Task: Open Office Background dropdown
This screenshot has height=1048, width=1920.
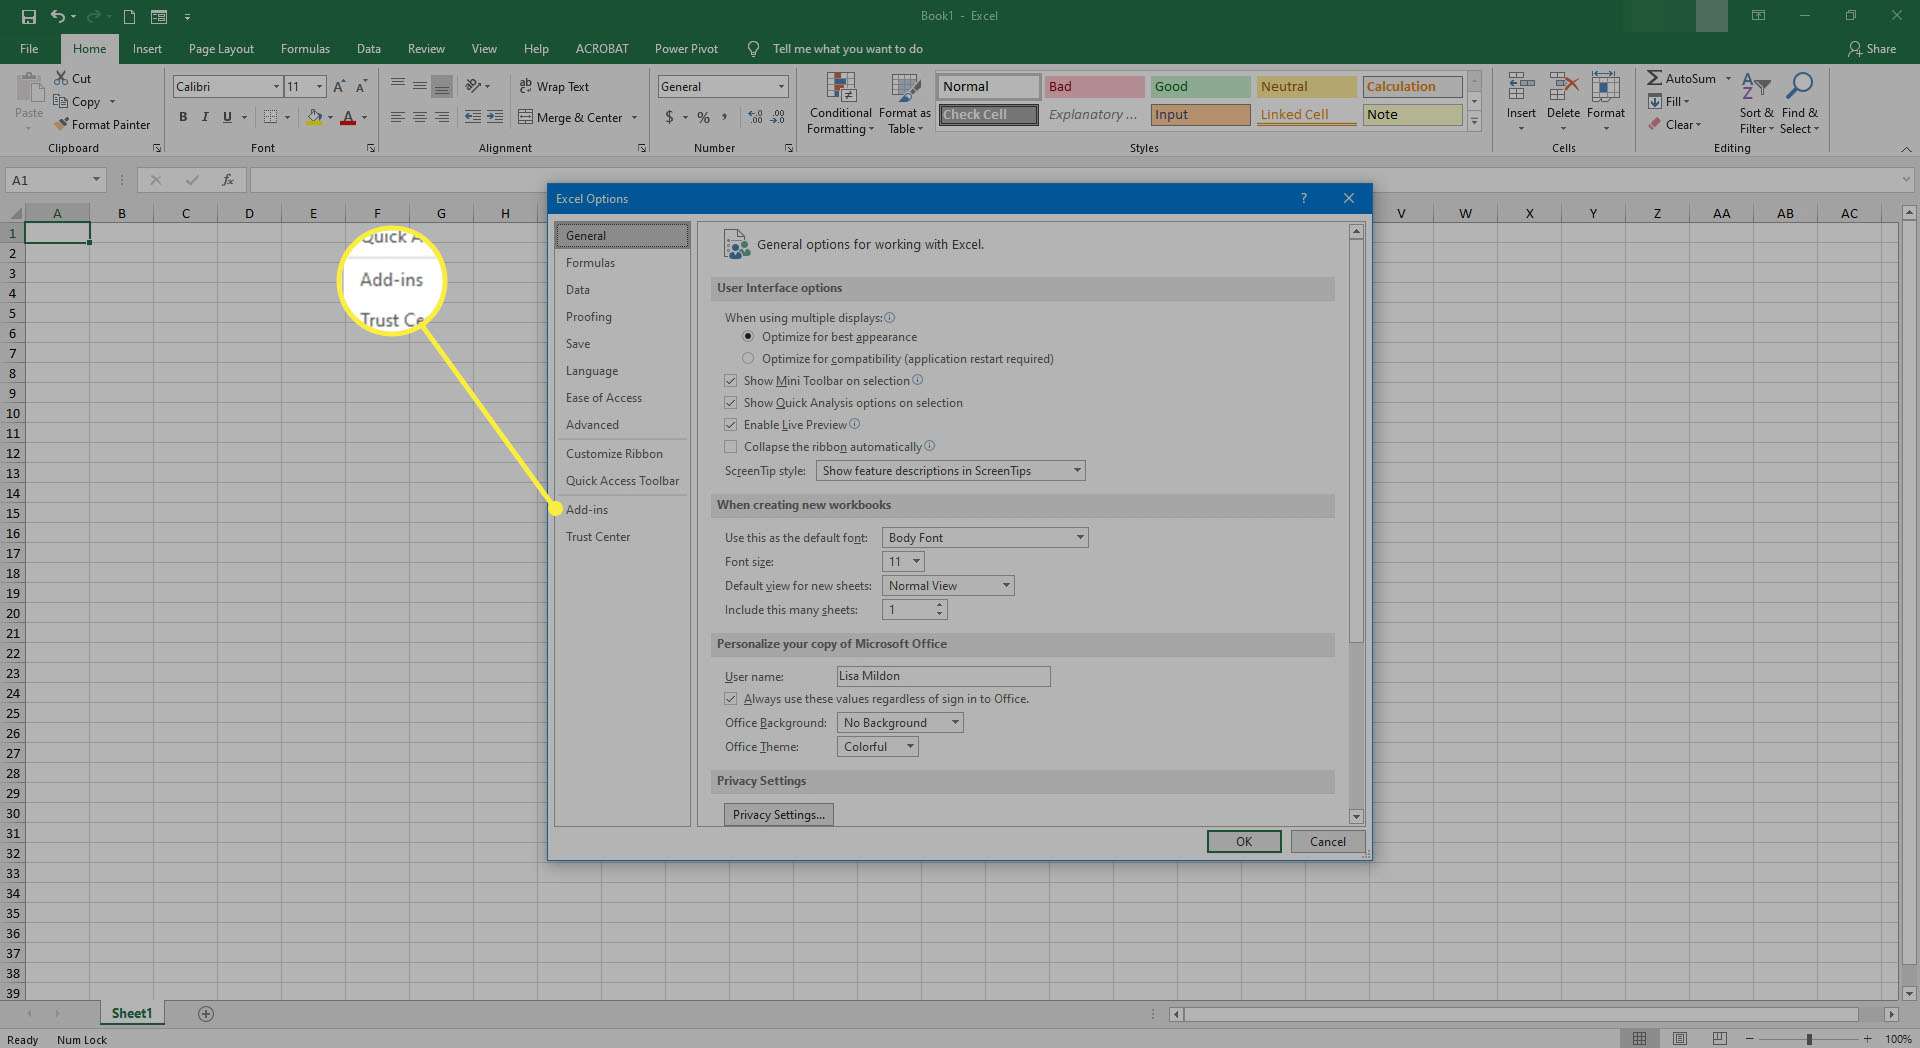Action: click(900, 722)
